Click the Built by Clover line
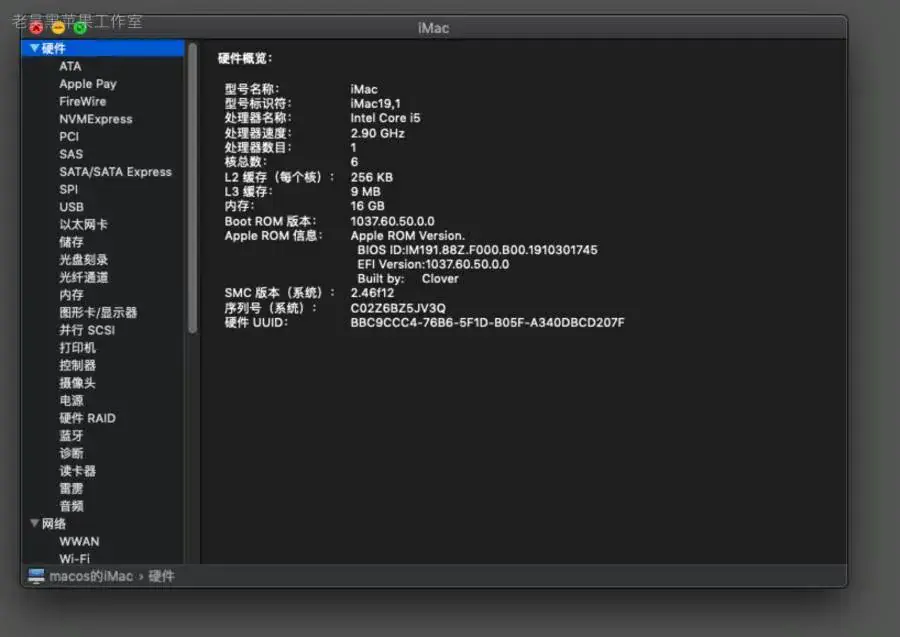Image resolution: width=900 pixels, height=637 pixels. [408, 279]
